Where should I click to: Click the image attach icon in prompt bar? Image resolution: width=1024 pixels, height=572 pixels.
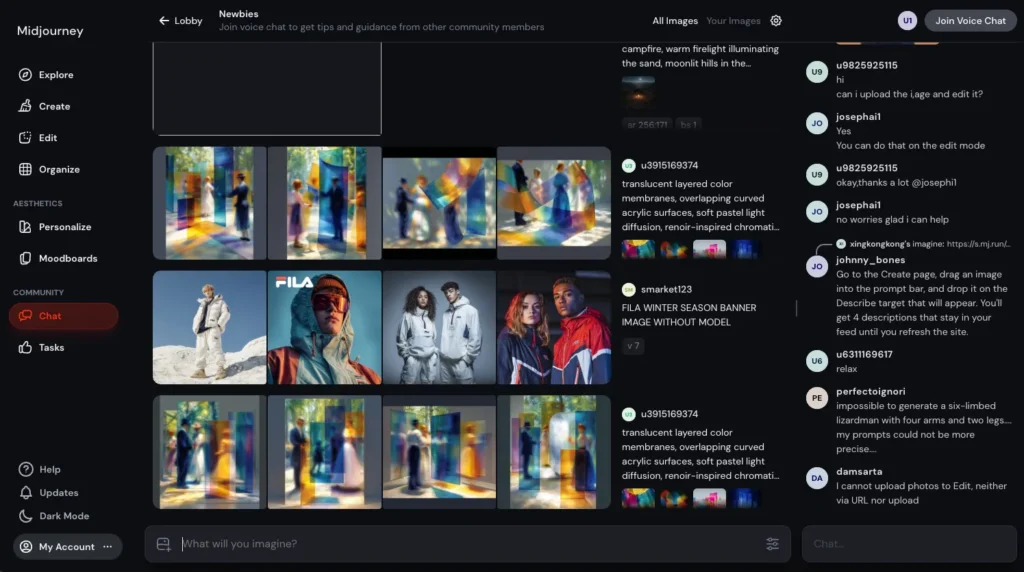(x=164, y=544)
